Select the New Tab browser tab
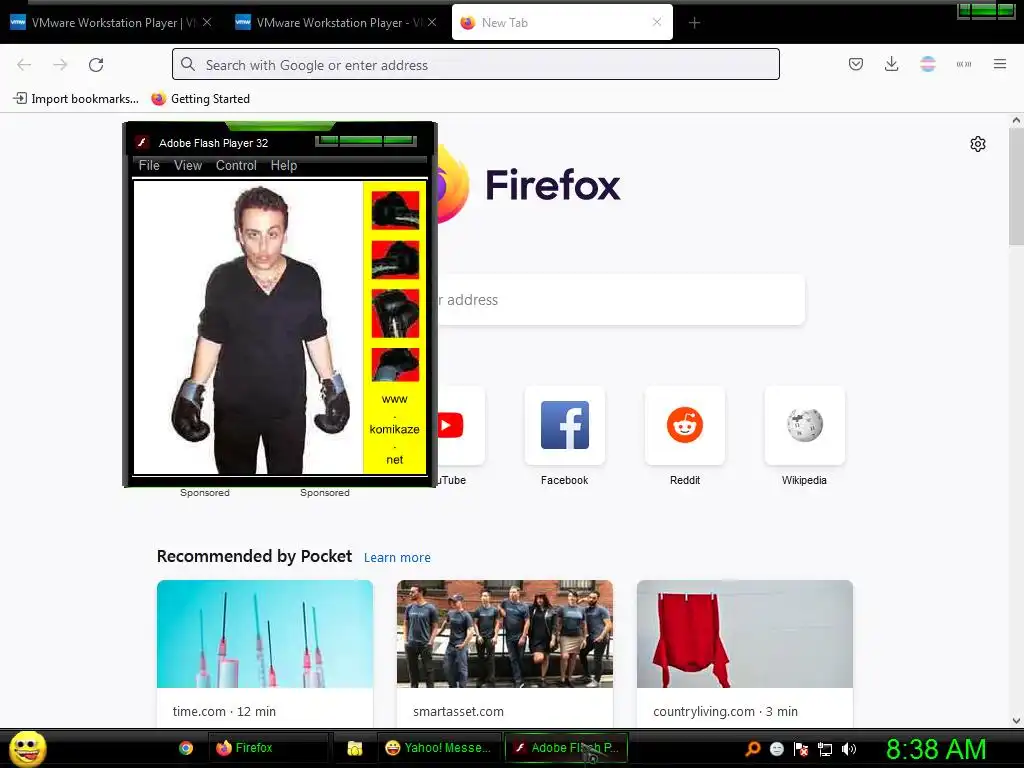The image size is (1024, 768). (562, 23)
